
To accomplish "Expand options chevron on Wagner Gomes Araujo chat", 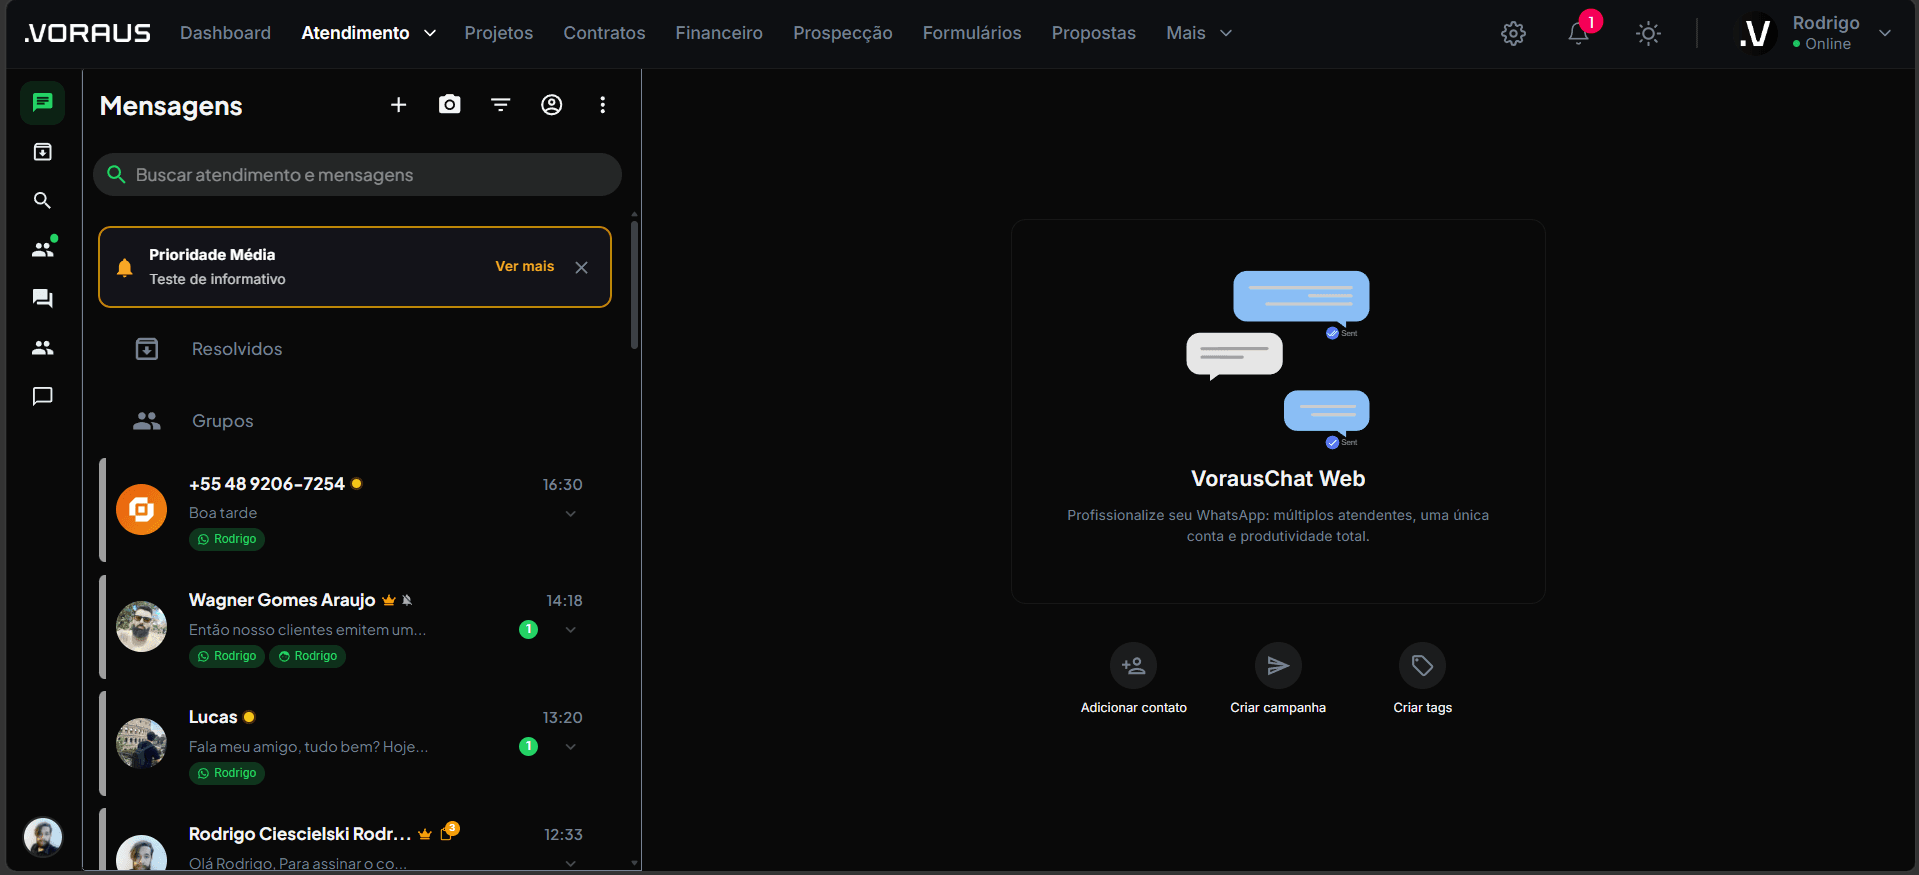I will (571, 630).
